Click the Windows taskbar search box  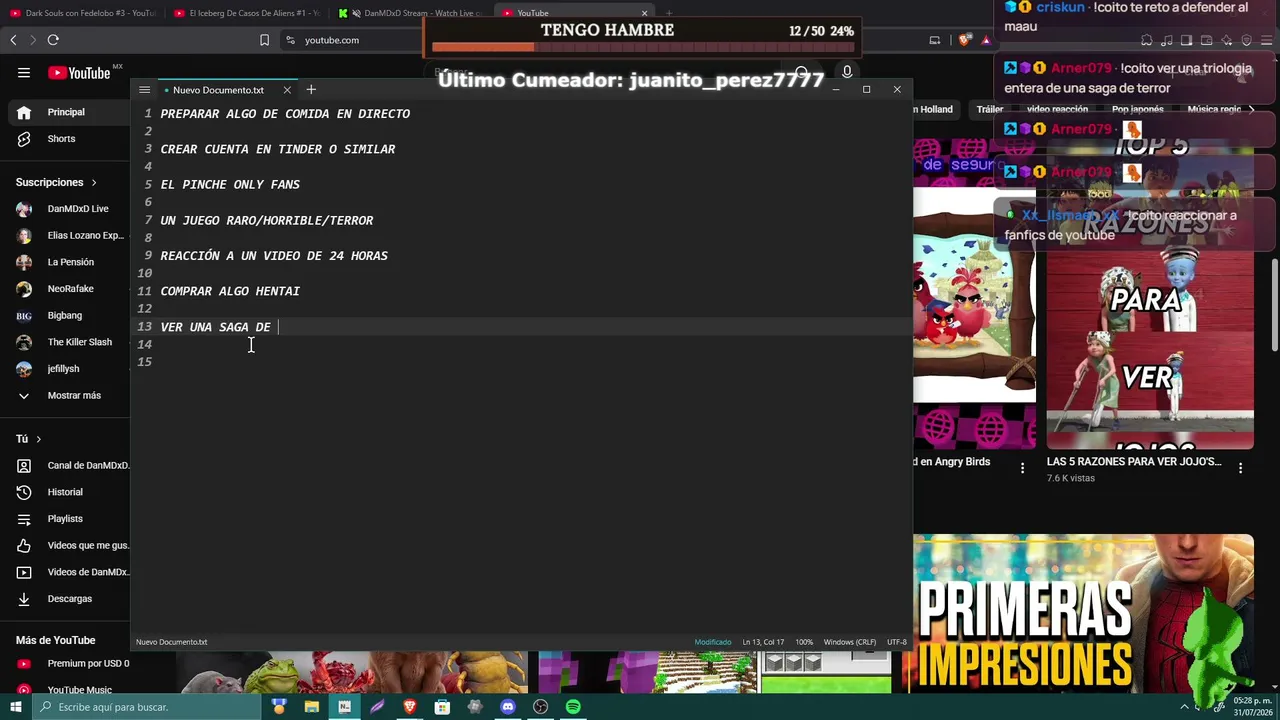(x=147, y=707)
